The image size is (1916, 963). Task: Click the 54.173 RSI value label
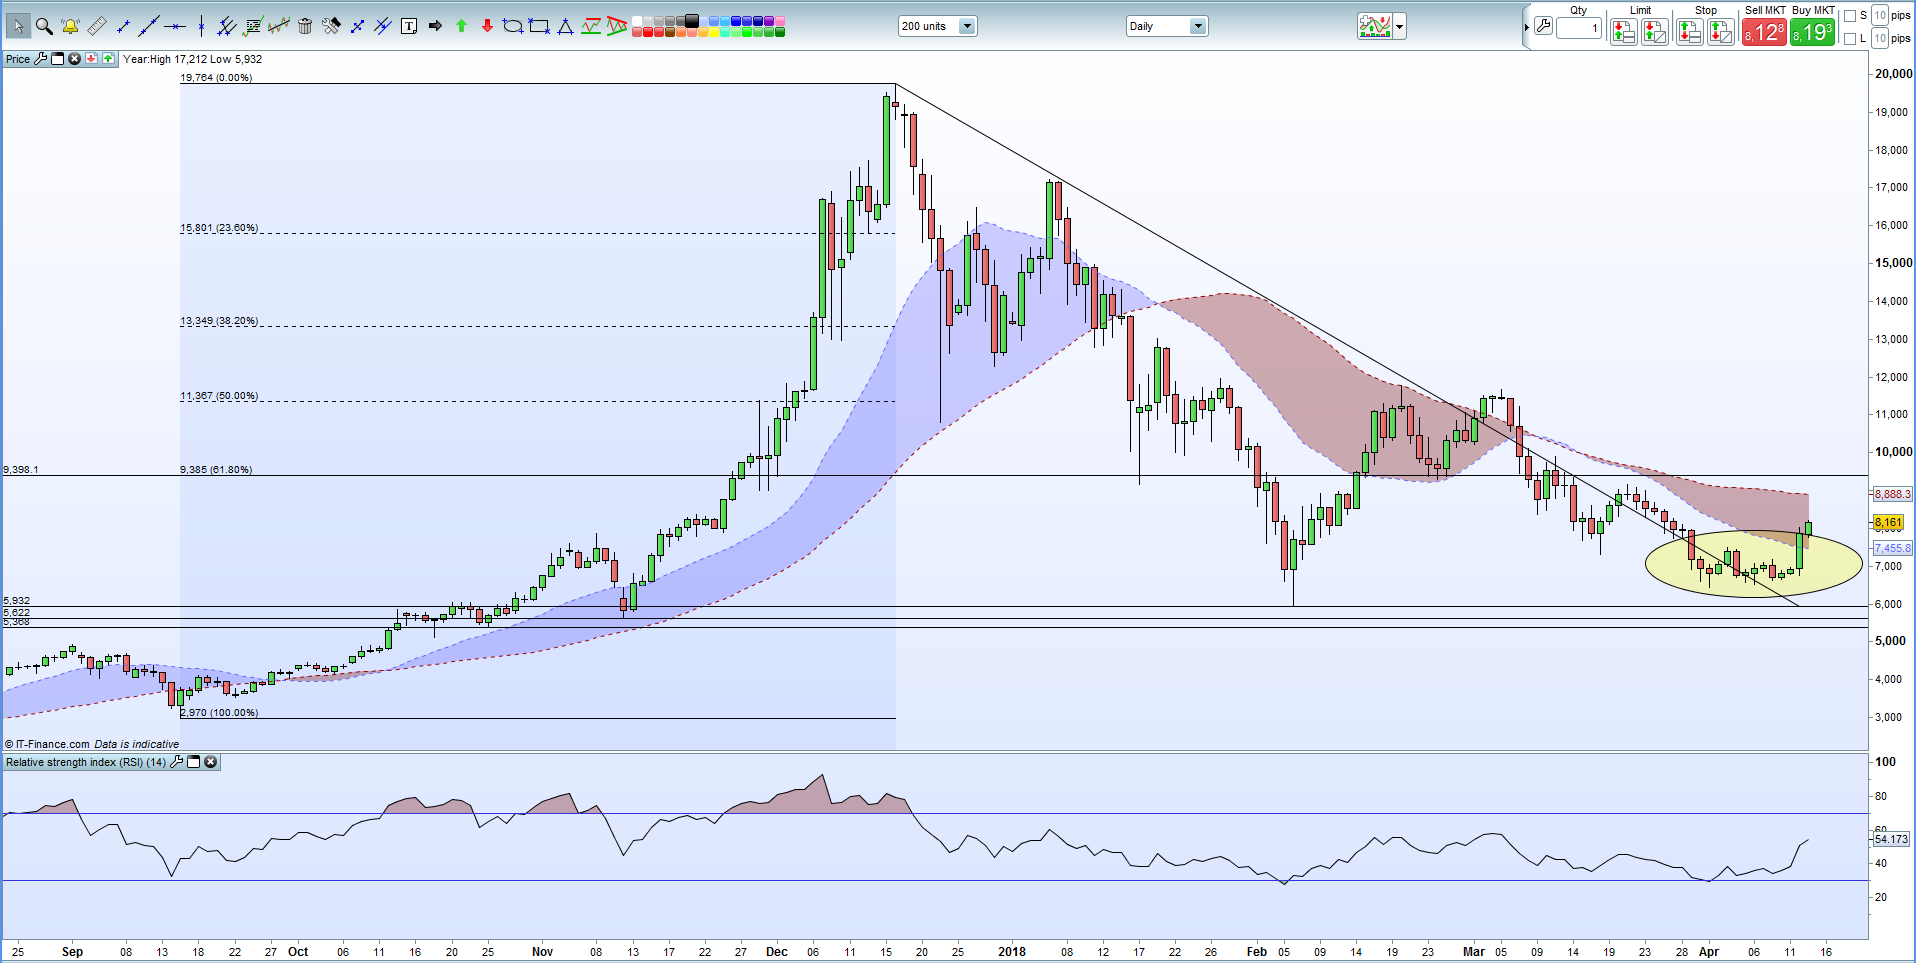pos(1891,839)
